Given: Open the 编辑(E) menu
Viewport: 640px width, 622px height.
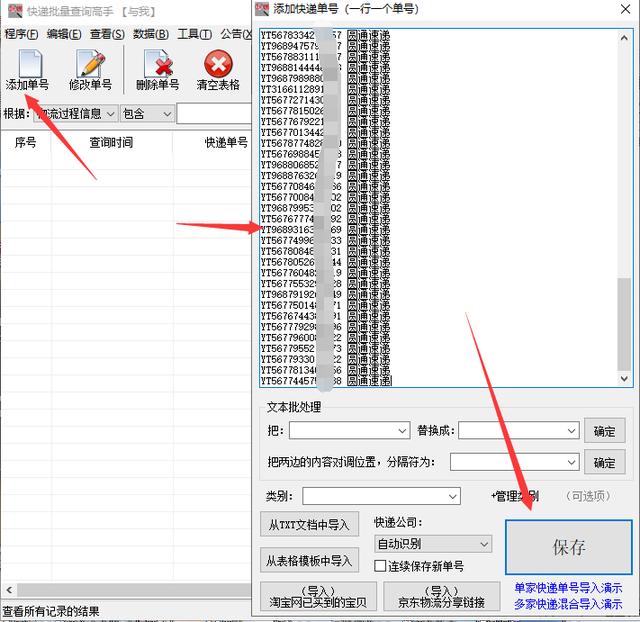Looking at the screenshot, I should click(64, 34).
